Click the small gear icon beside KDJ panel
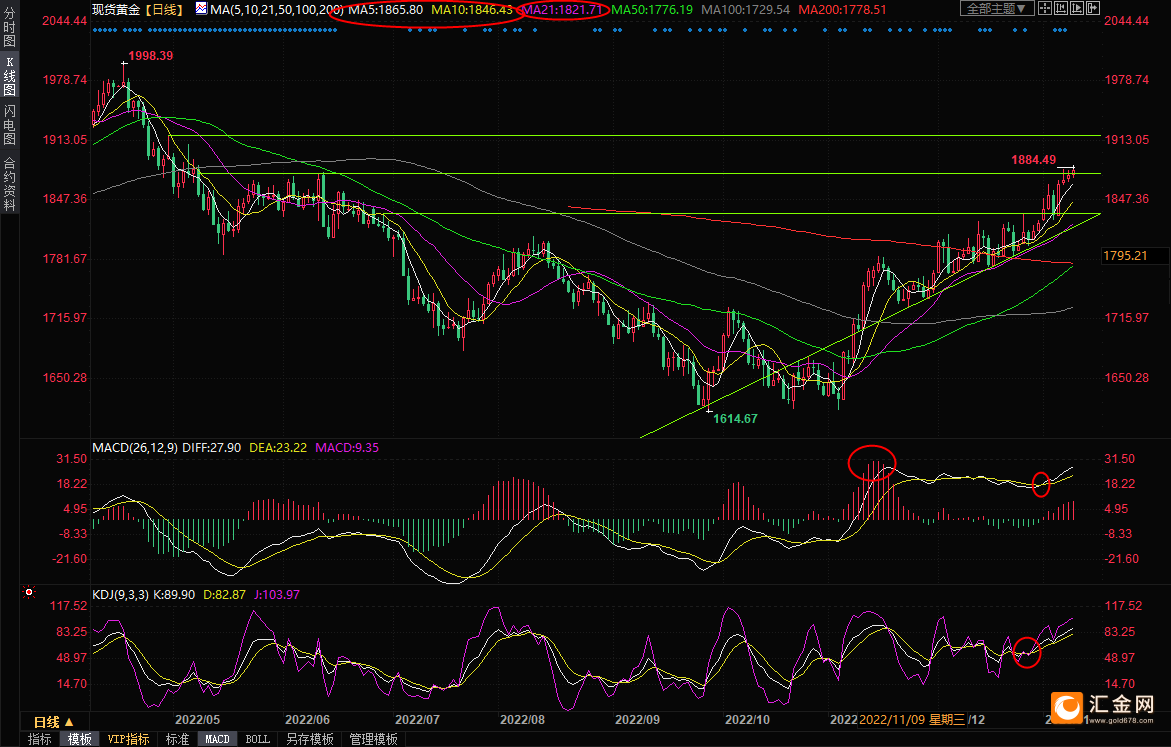 [29, 593]
